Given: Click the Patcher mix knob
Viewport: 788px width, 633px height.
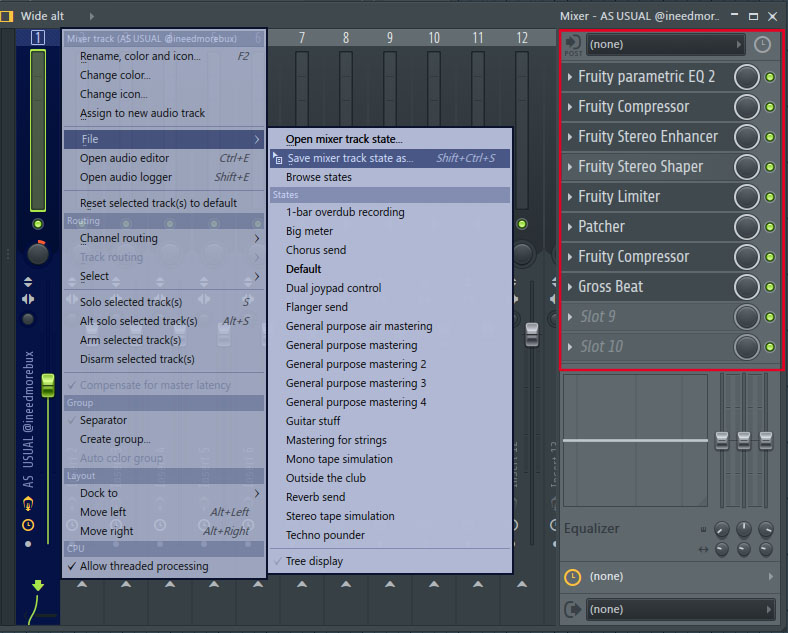Looking at the screenshot, I should click(x=746, y=227).
